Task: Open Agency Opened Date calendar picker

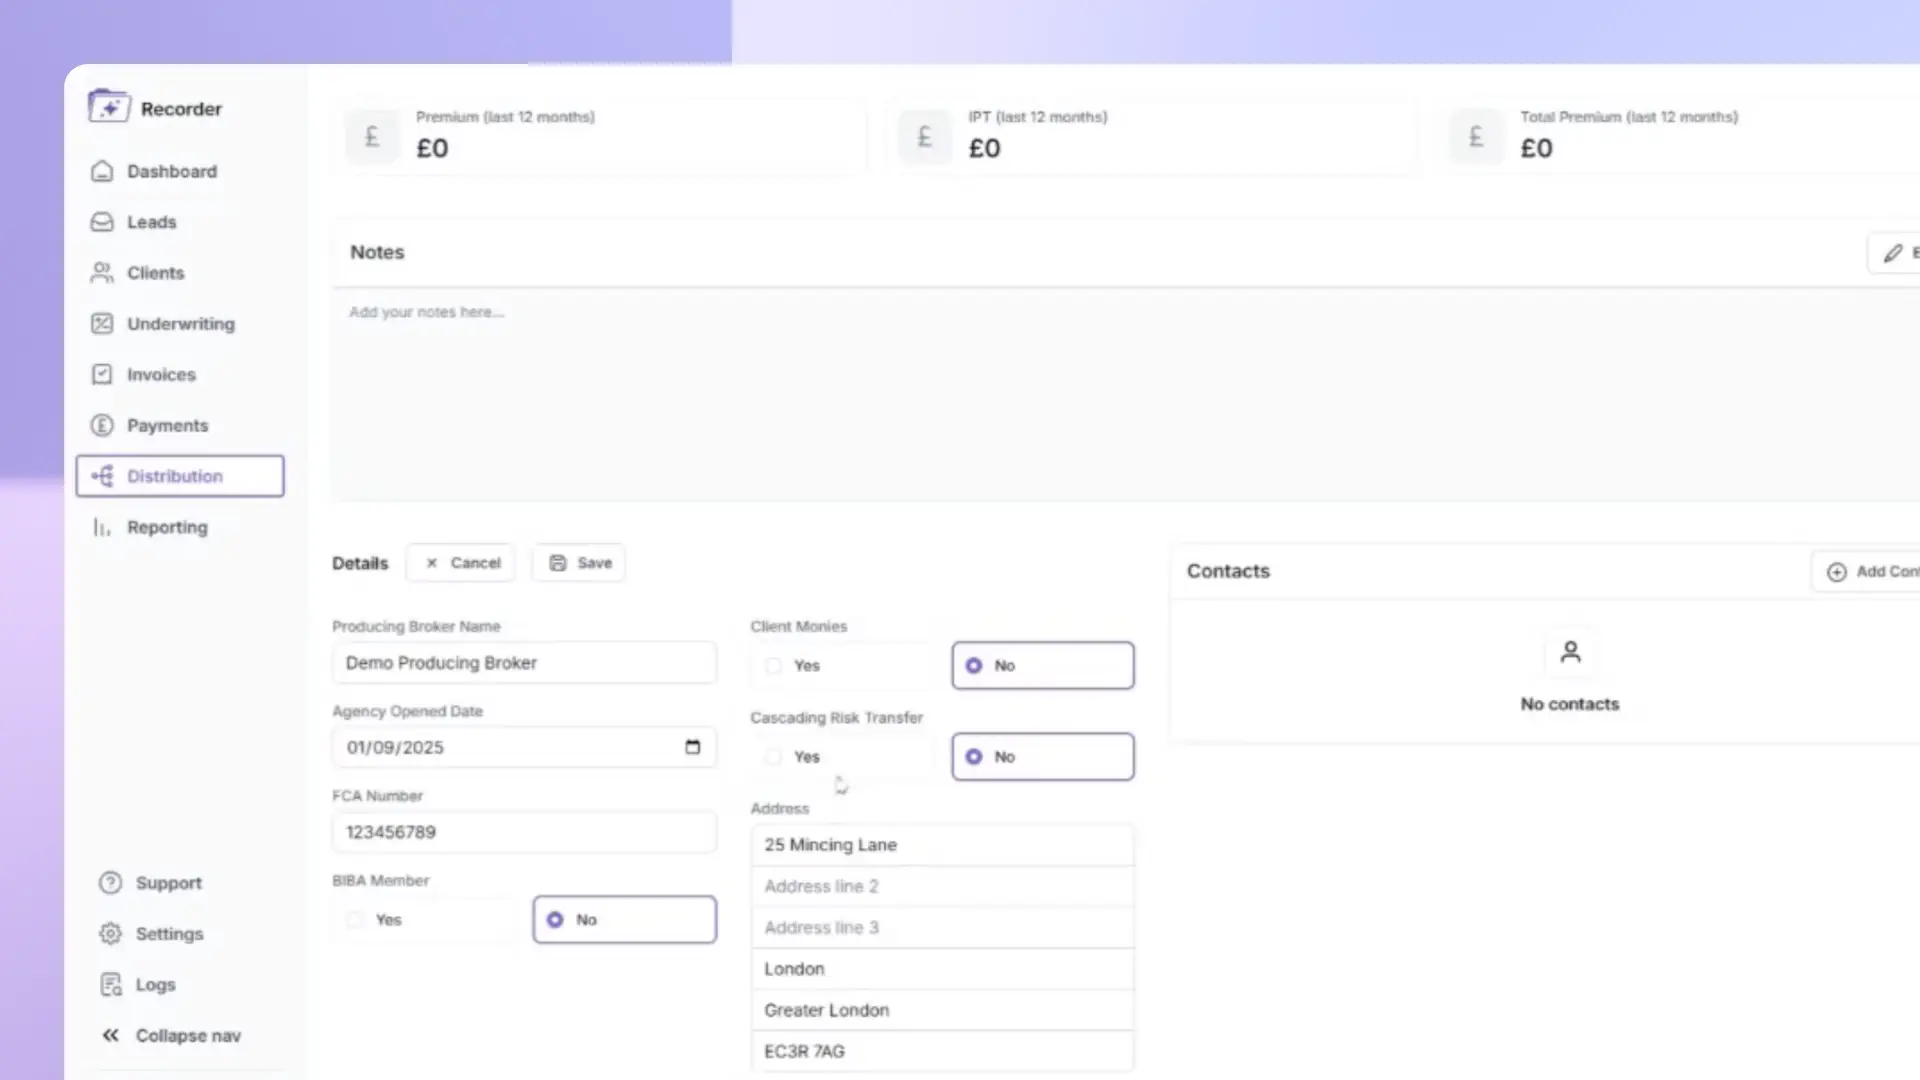Action: tap(692, 747)
